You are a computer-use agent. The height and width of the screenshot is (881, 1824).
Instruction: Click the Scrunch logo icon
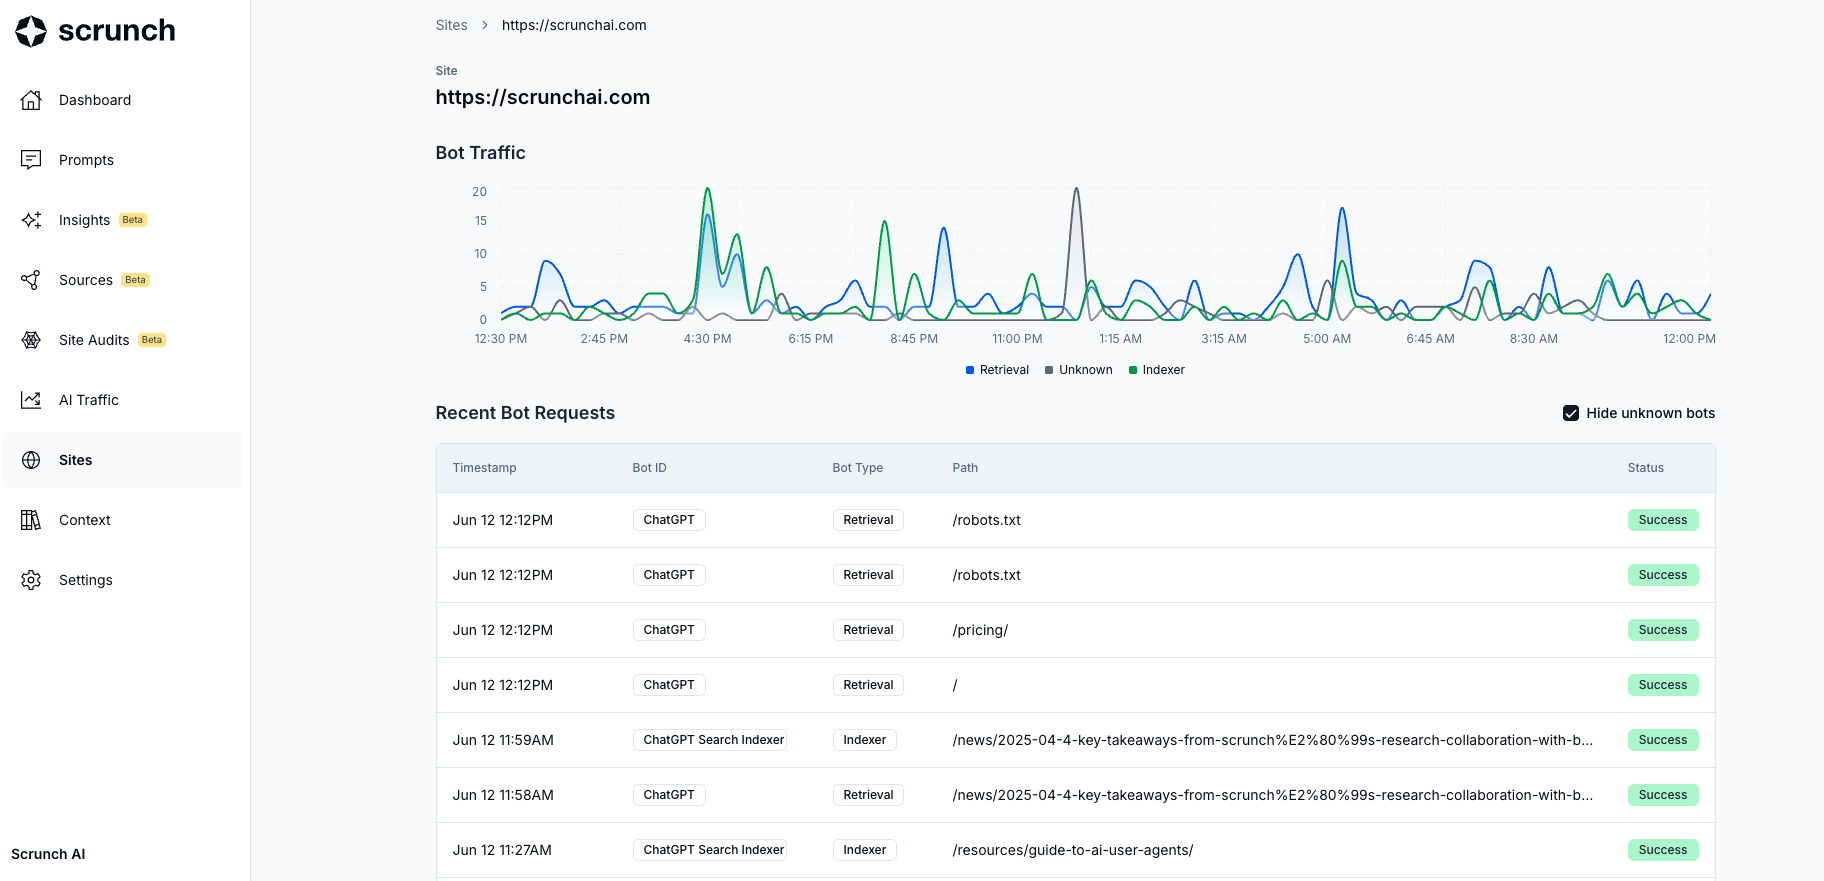click(x=31, y=31)
